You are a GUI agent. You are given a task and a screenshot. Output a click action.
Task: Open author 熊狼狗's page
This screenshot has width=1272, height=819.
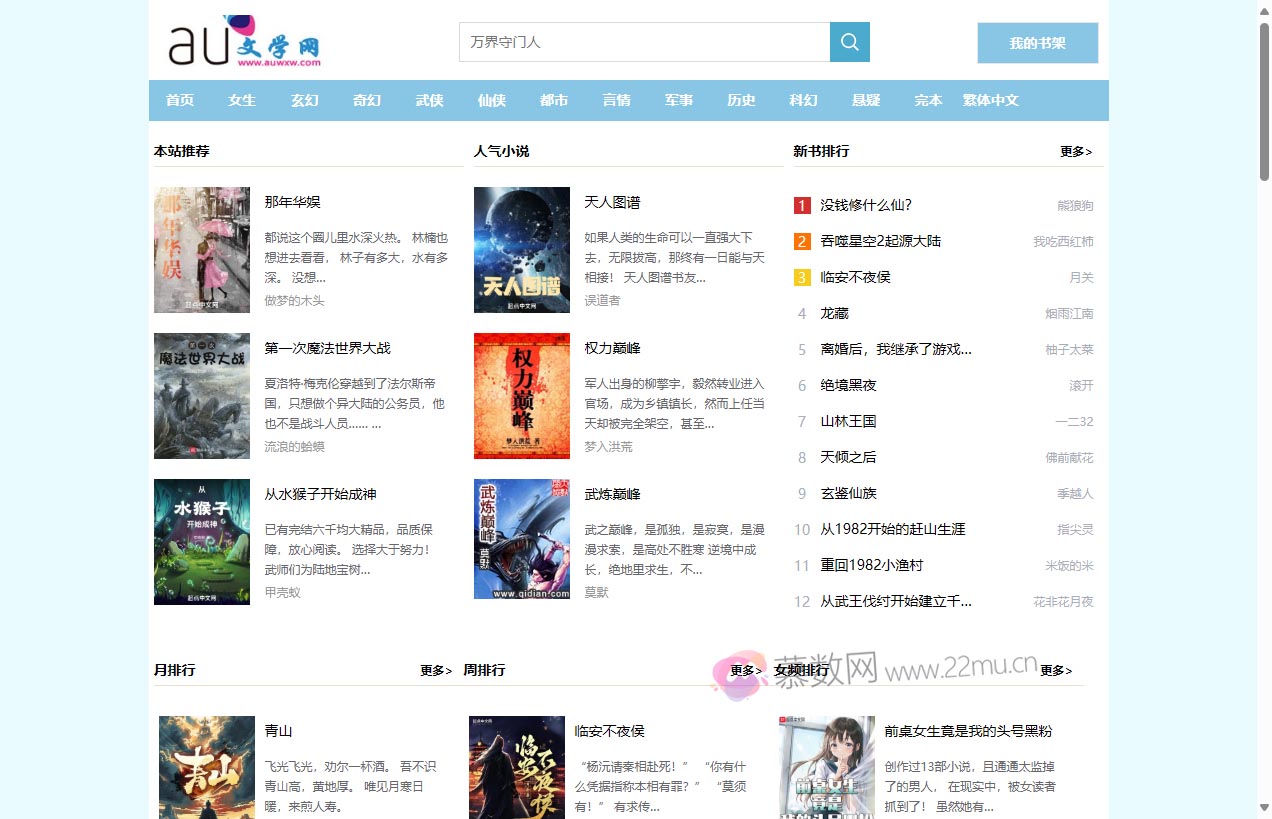click(1077, 205)
